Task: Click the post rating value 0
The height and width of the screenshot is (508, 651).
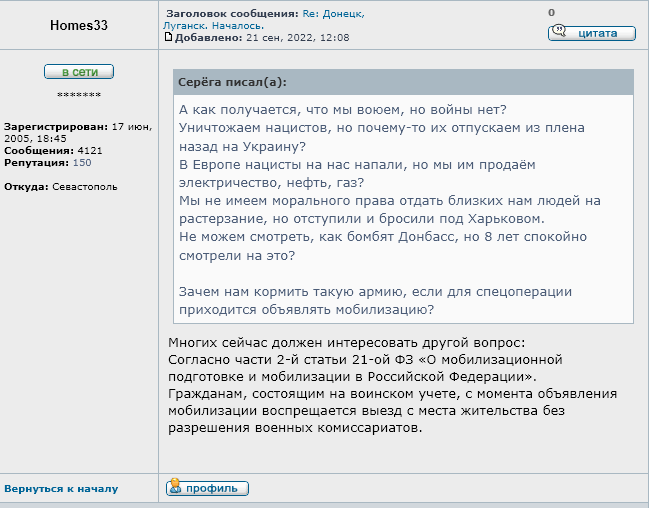Action: pos(551,12)
